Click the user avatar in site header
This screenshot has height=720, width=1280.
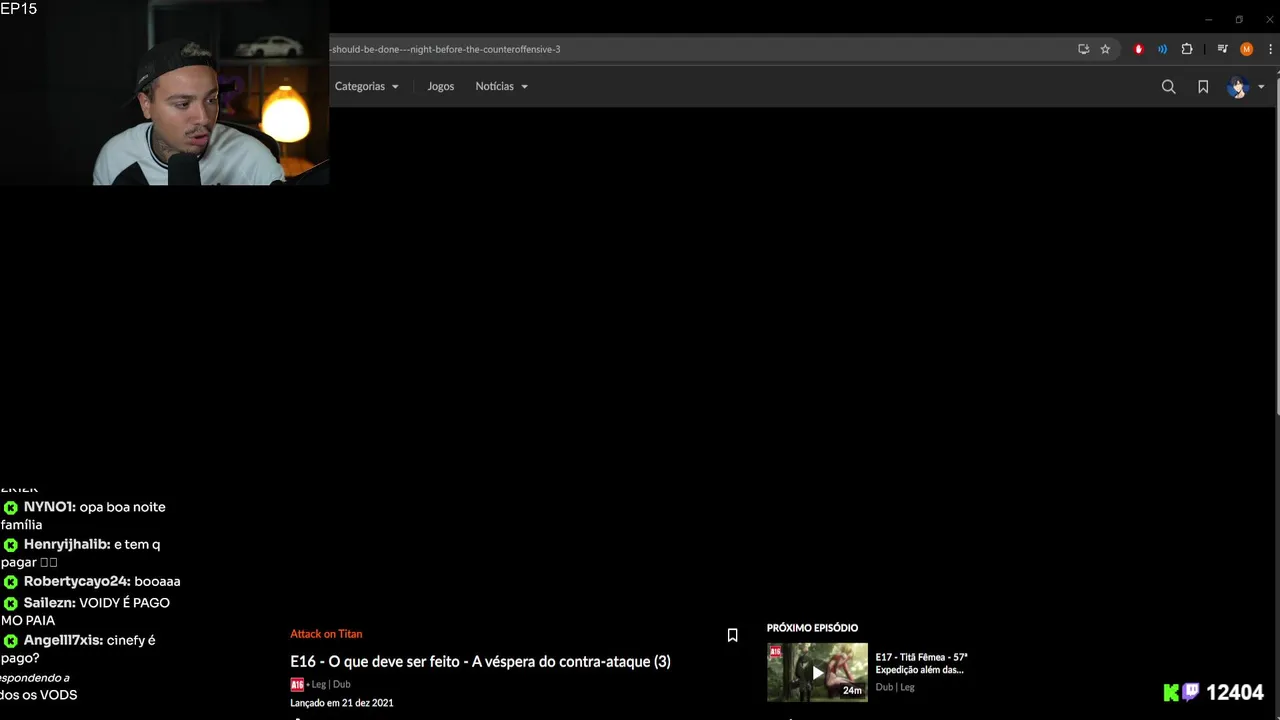tap(1238, 87)
